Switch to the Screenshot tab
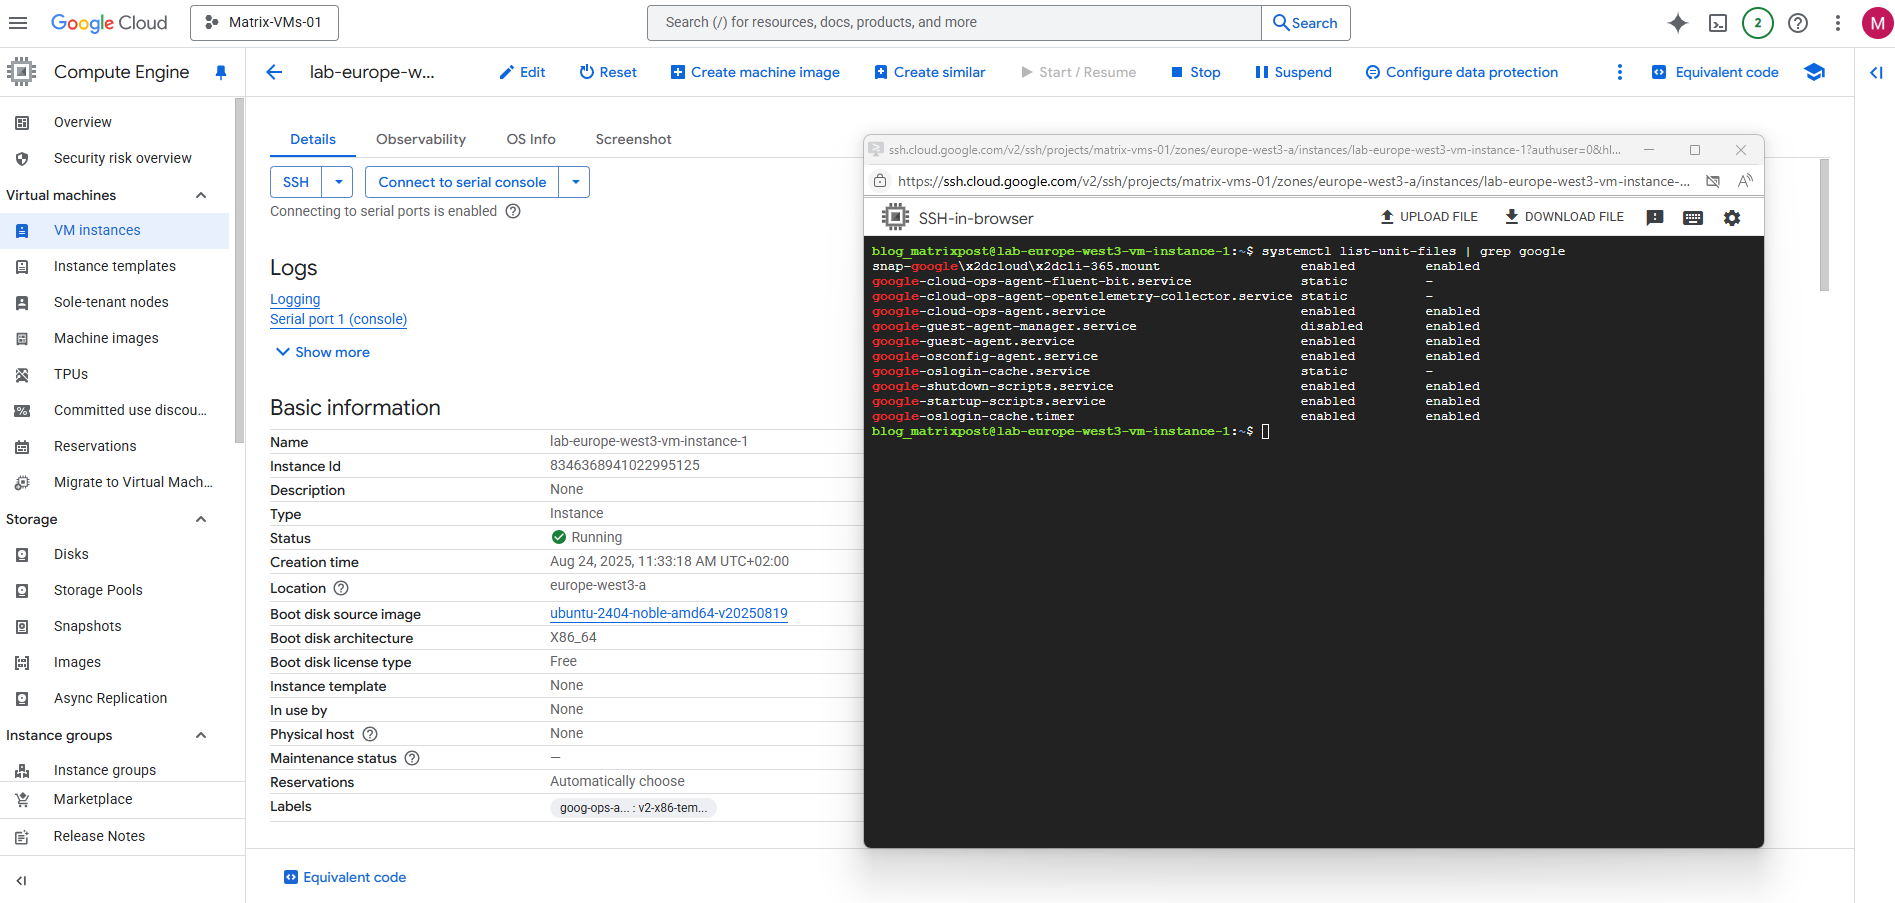This screenshot has width=1895, height=903. [633, 139]
